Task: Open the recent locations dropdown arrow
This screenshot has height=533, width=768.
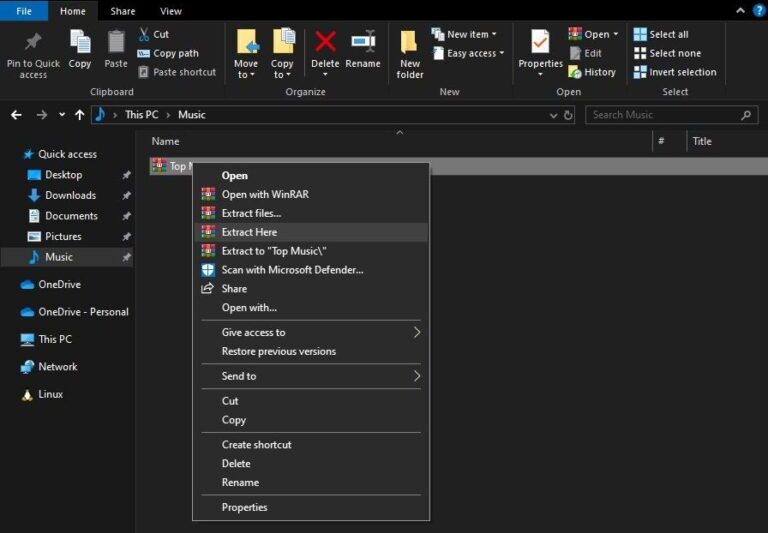Action: (x=62, y=115)
